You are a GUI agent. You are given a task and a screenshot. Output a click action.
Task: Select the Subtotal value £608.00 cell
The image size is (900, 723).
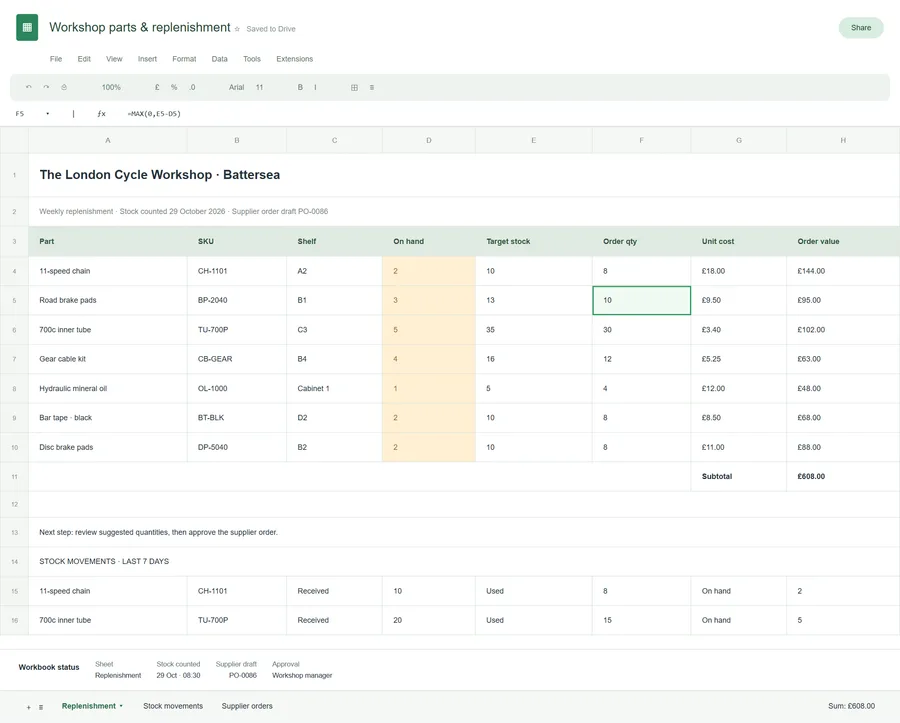pyautogui.click(x=843, y=476)
